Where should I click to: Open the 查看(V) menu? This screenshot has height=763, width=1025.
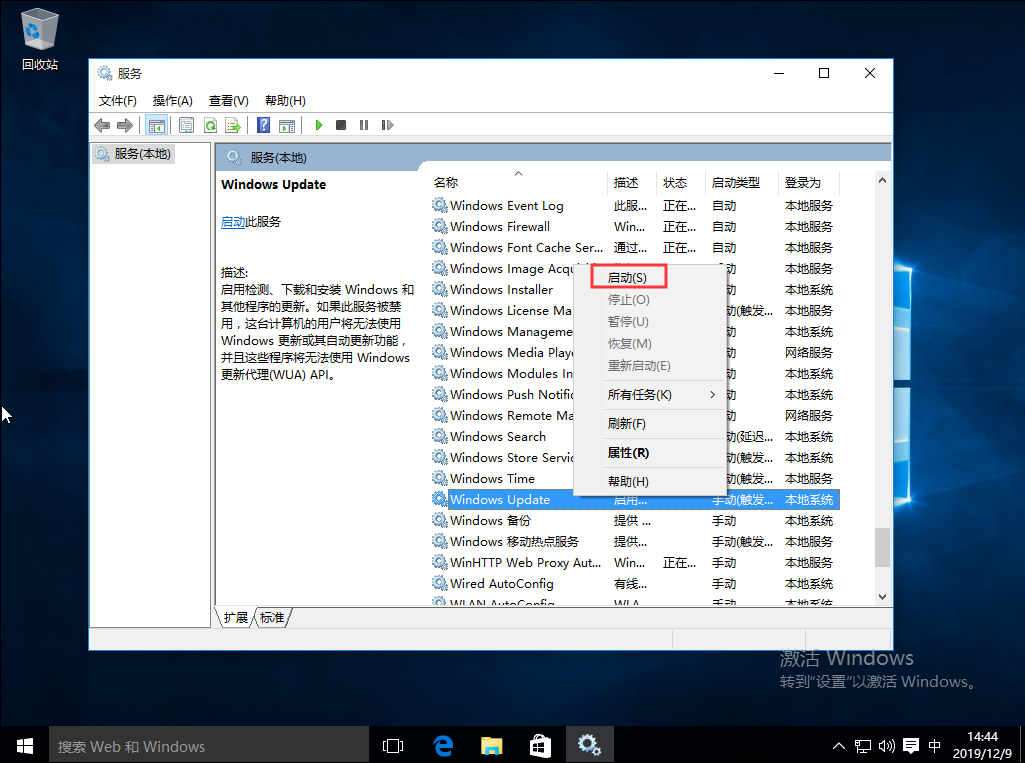coord(228,100)
